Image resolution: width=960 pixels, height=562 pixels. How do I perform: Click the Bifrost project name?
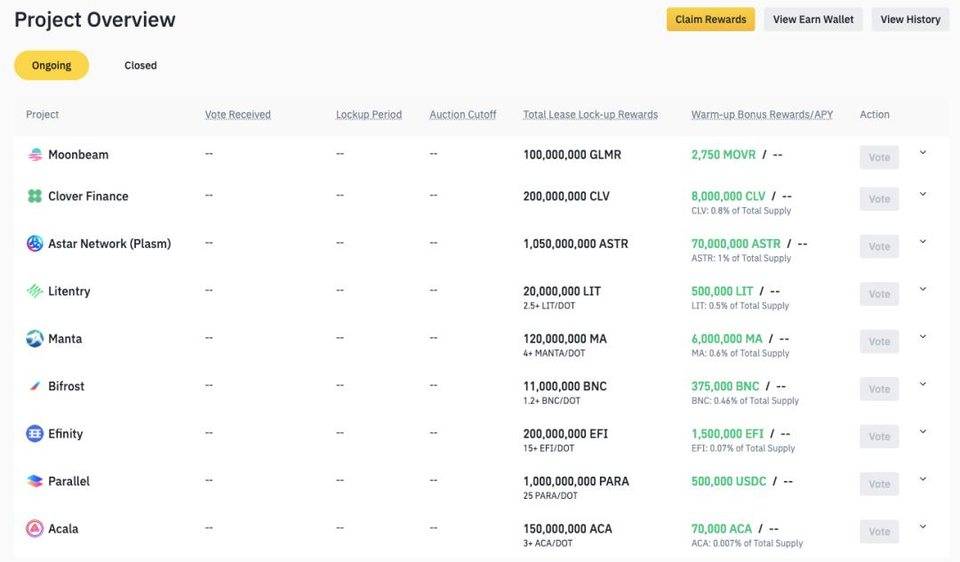point(66,386)
